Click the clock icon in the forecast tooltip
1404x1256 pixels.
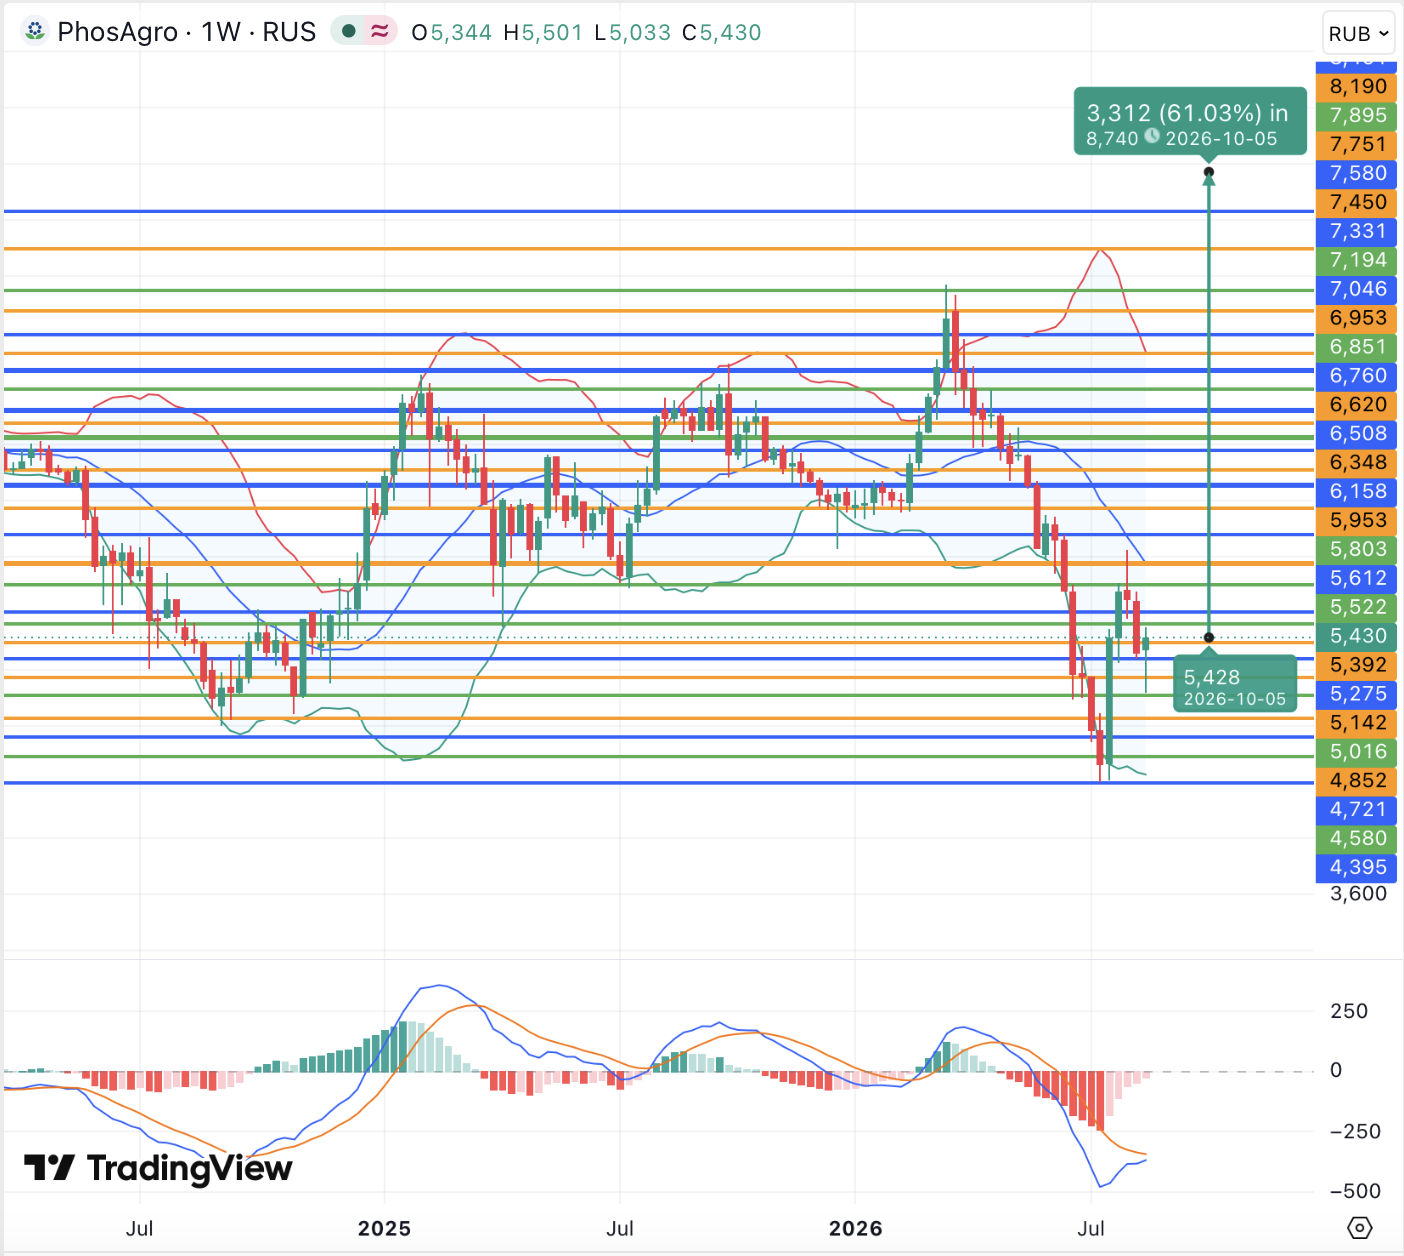[1152, 137]
